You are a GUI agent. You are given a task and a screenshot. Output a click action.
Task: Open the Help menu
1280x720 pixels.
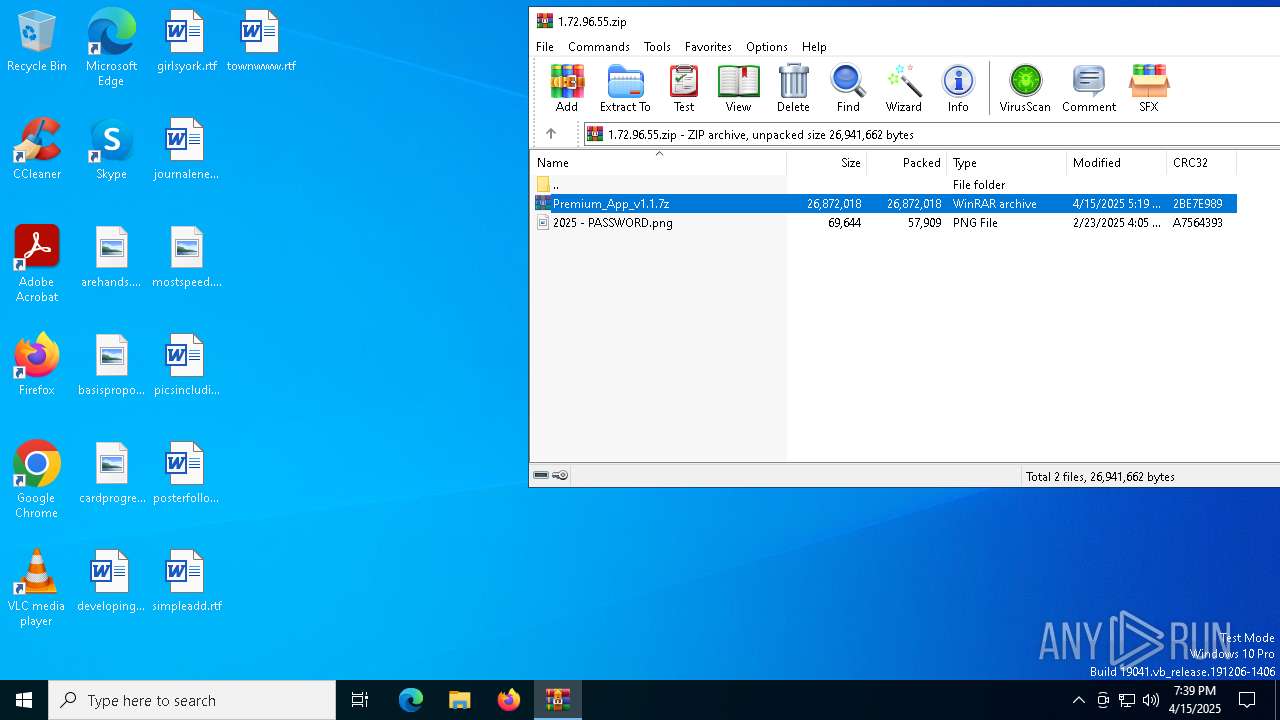click(814, 47)
